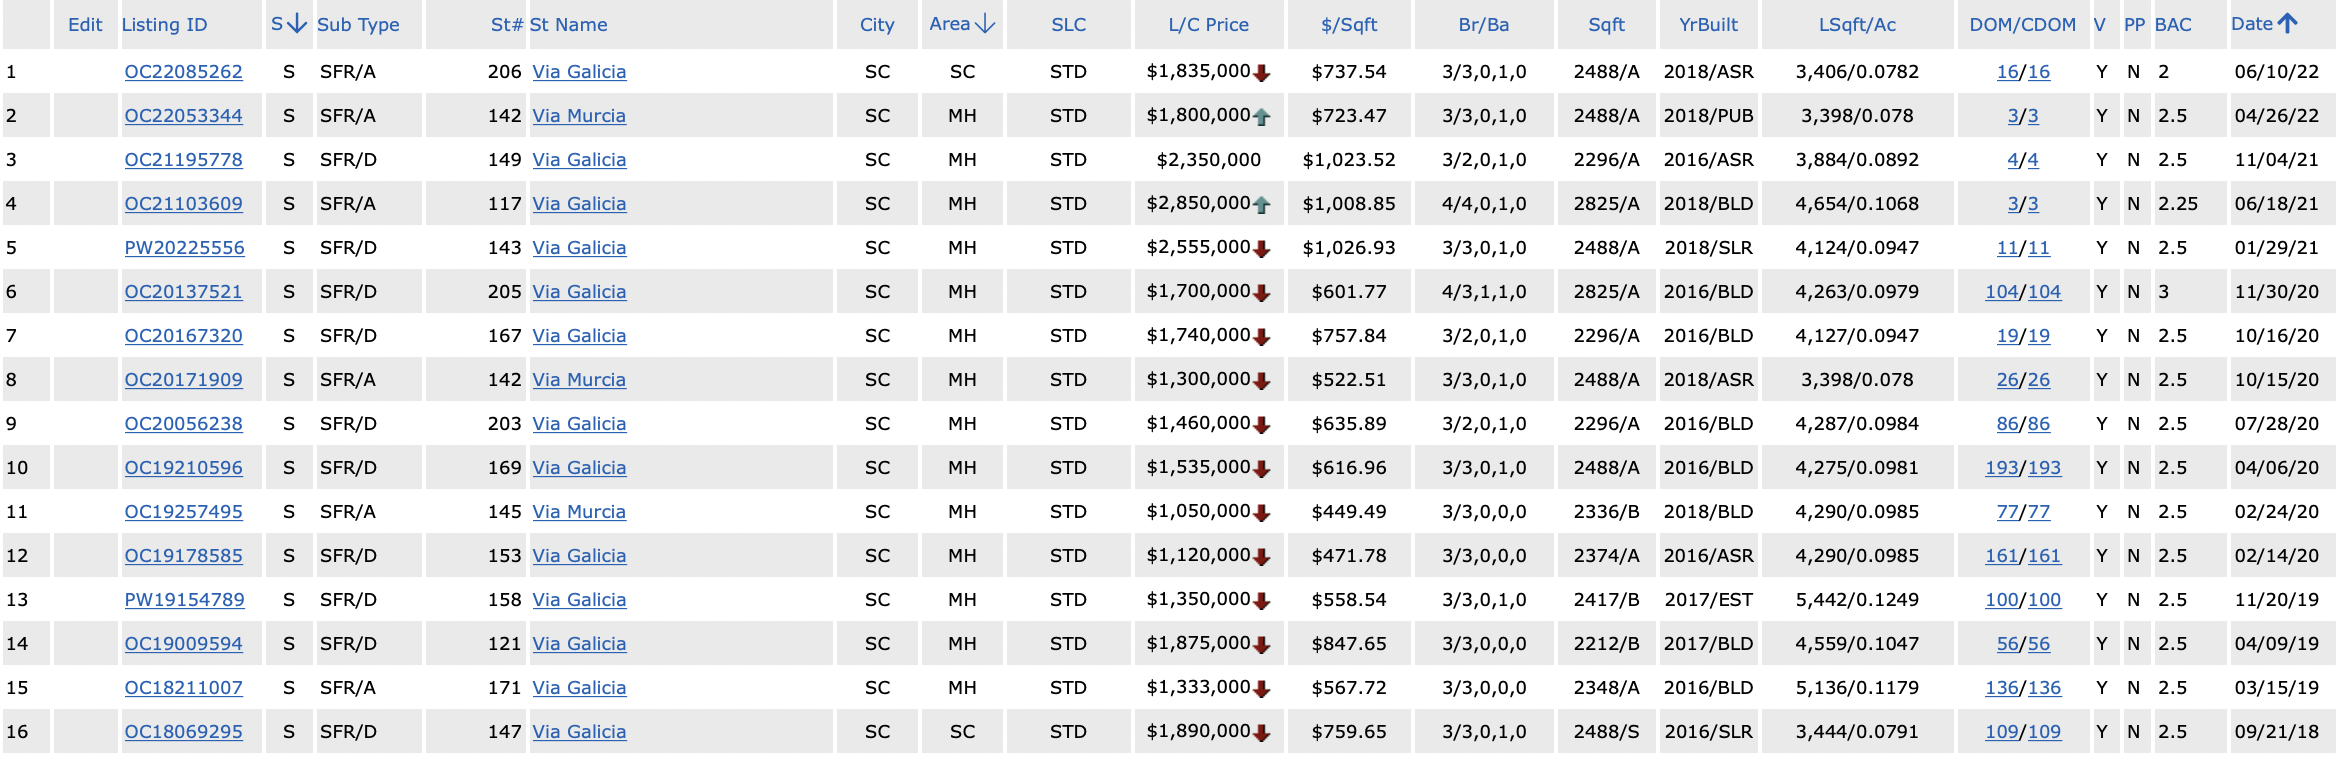Screen dimensions: 2336x766
Task: Open the Via Murcia link for listing OC19257495
Action: point(579,512)
